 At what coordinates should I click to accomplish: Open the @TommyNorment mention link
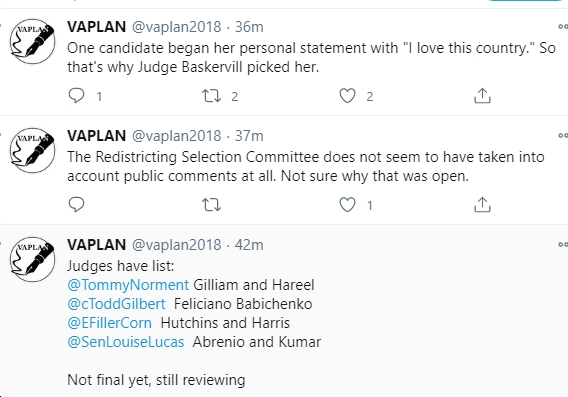[x=128, y=285]
